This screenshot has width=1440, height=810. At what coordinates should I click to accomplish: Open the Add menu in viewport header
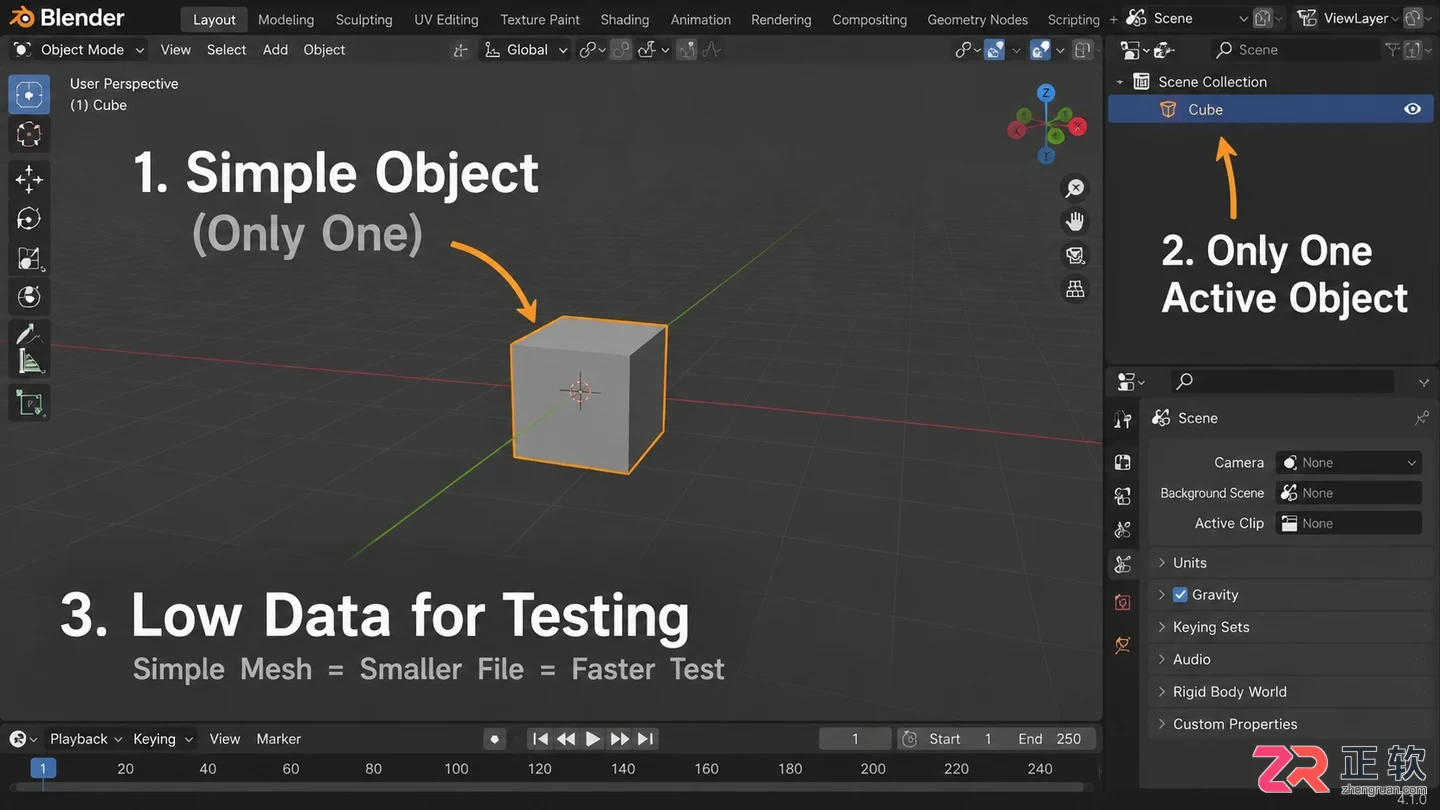(275, 50)
